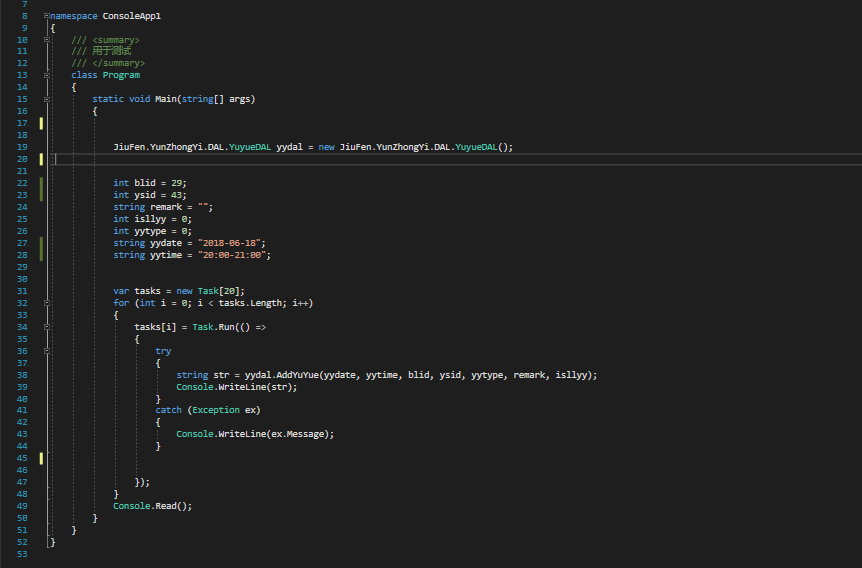Collapse the namespace ConsoleApp1 block

[47, 16]
